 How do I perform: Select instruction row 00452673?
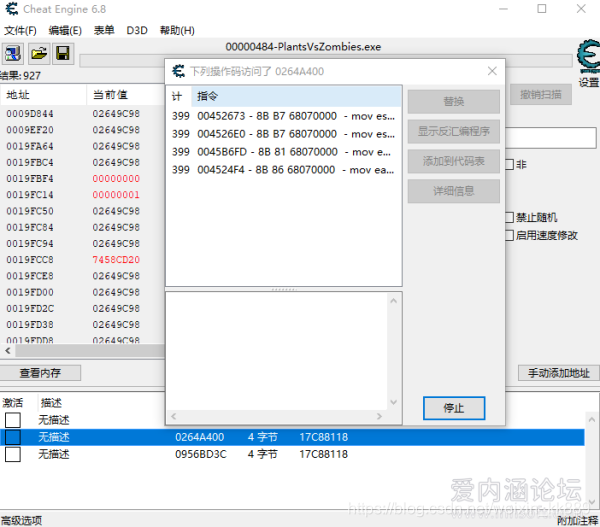(284, 116)
